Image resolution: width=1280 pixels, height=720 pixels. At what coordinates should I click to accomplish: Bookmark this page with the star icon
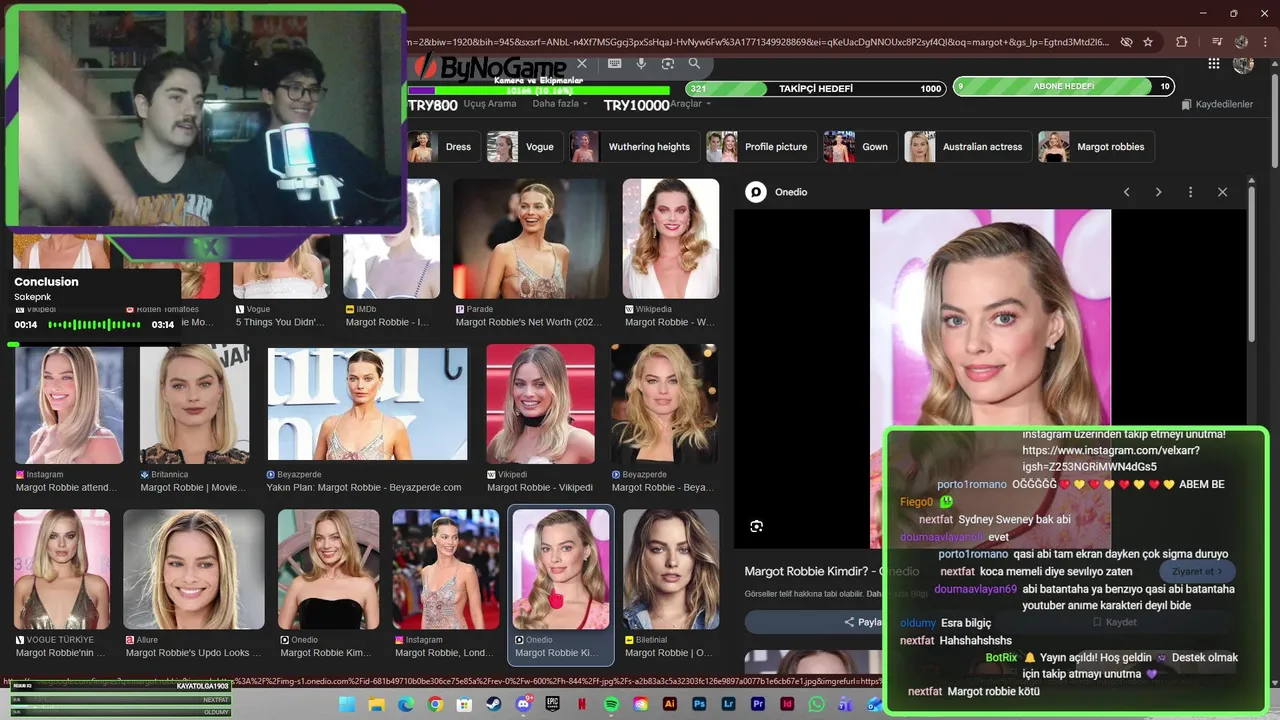coord(1148,42)
